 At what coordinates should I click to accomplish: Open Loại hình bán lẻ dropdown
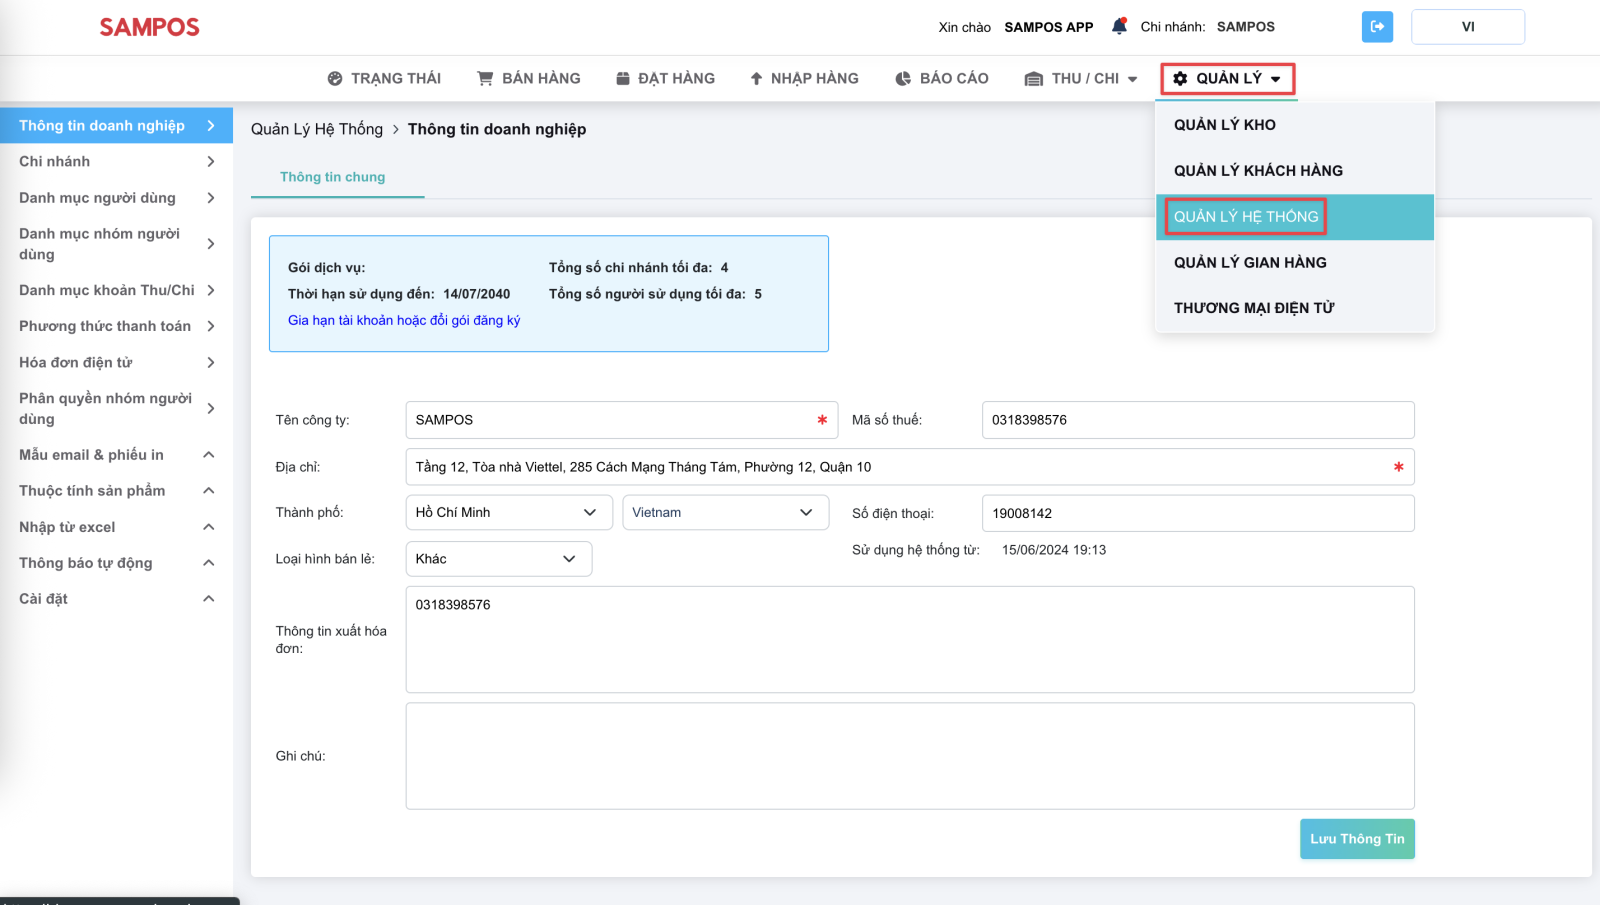[499, 559]
